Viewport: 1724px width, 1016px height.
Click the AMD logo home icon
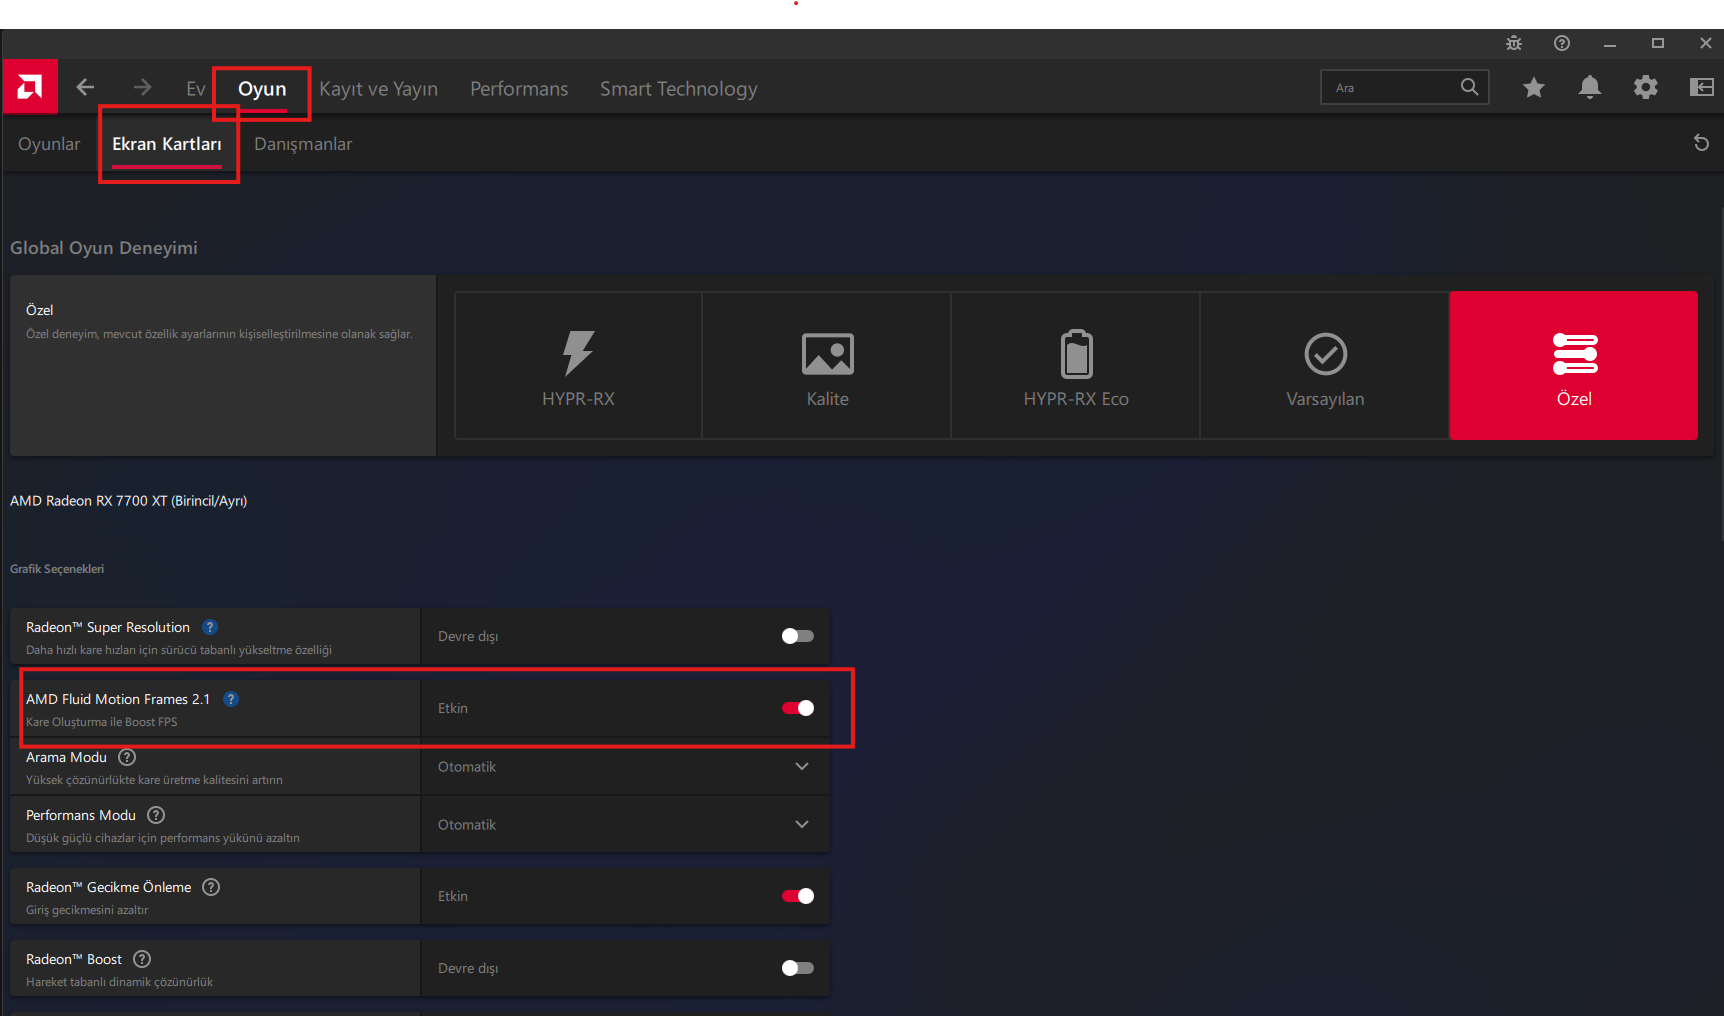point(30,87)
